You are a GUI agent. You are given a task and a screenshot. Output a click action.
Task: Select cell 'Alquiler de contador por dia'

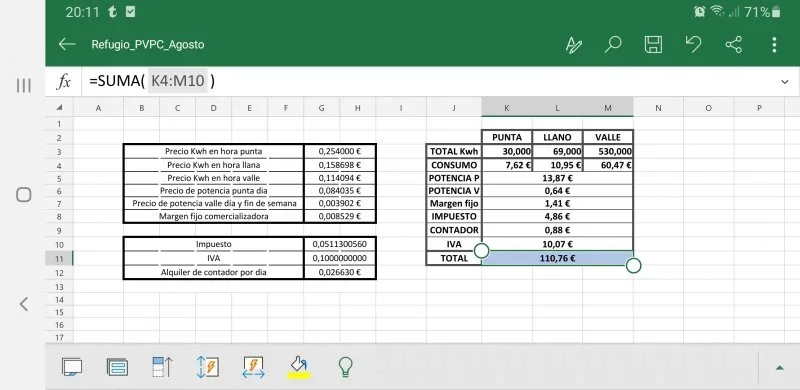tap(214, 272)
